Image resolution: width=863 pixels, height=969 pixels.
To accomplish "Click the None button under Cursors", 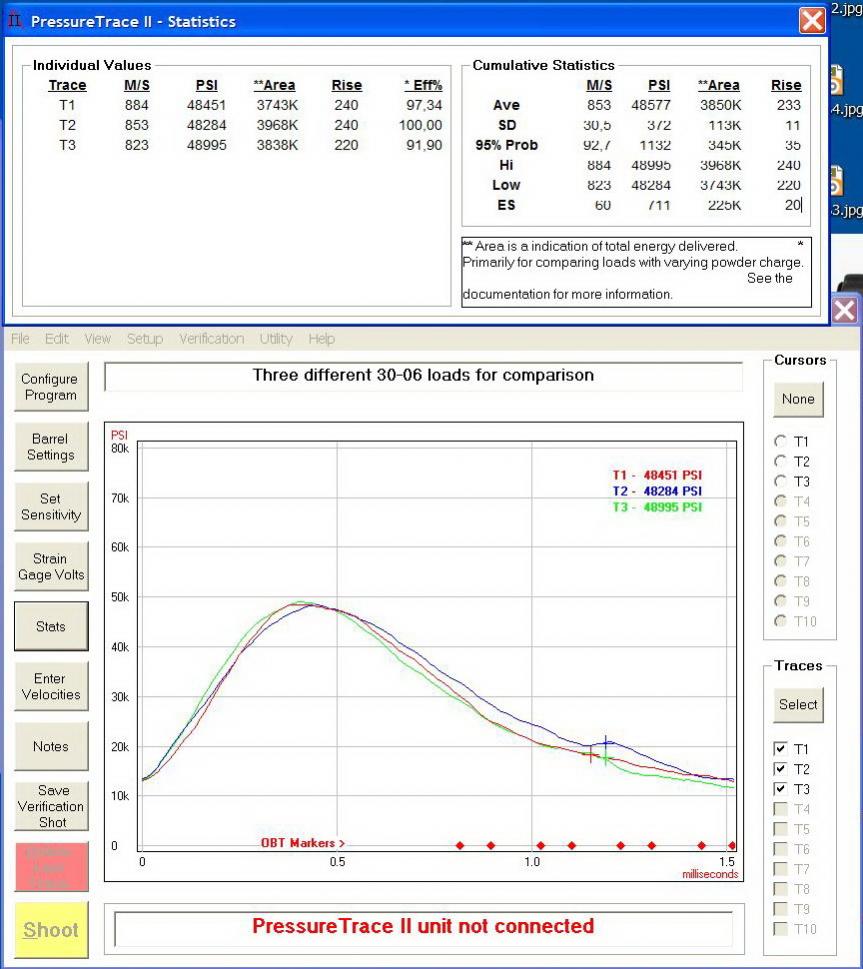I will [x=798, y=399].
